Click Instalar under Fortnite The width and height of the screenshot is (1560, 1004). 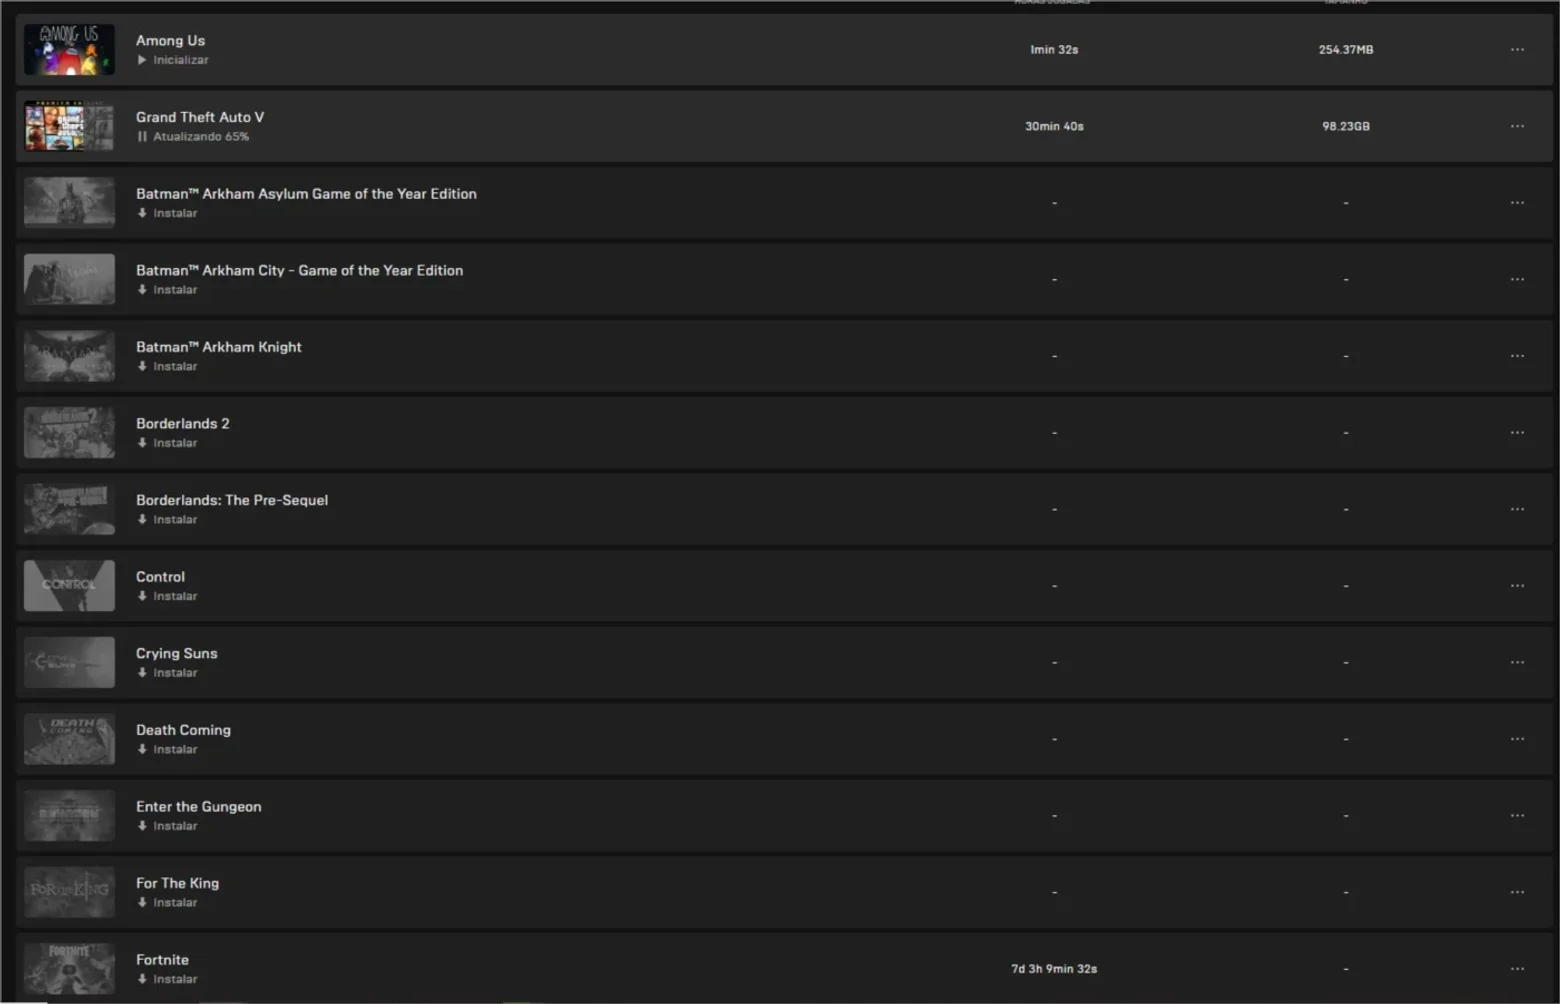tap(167, 980)
